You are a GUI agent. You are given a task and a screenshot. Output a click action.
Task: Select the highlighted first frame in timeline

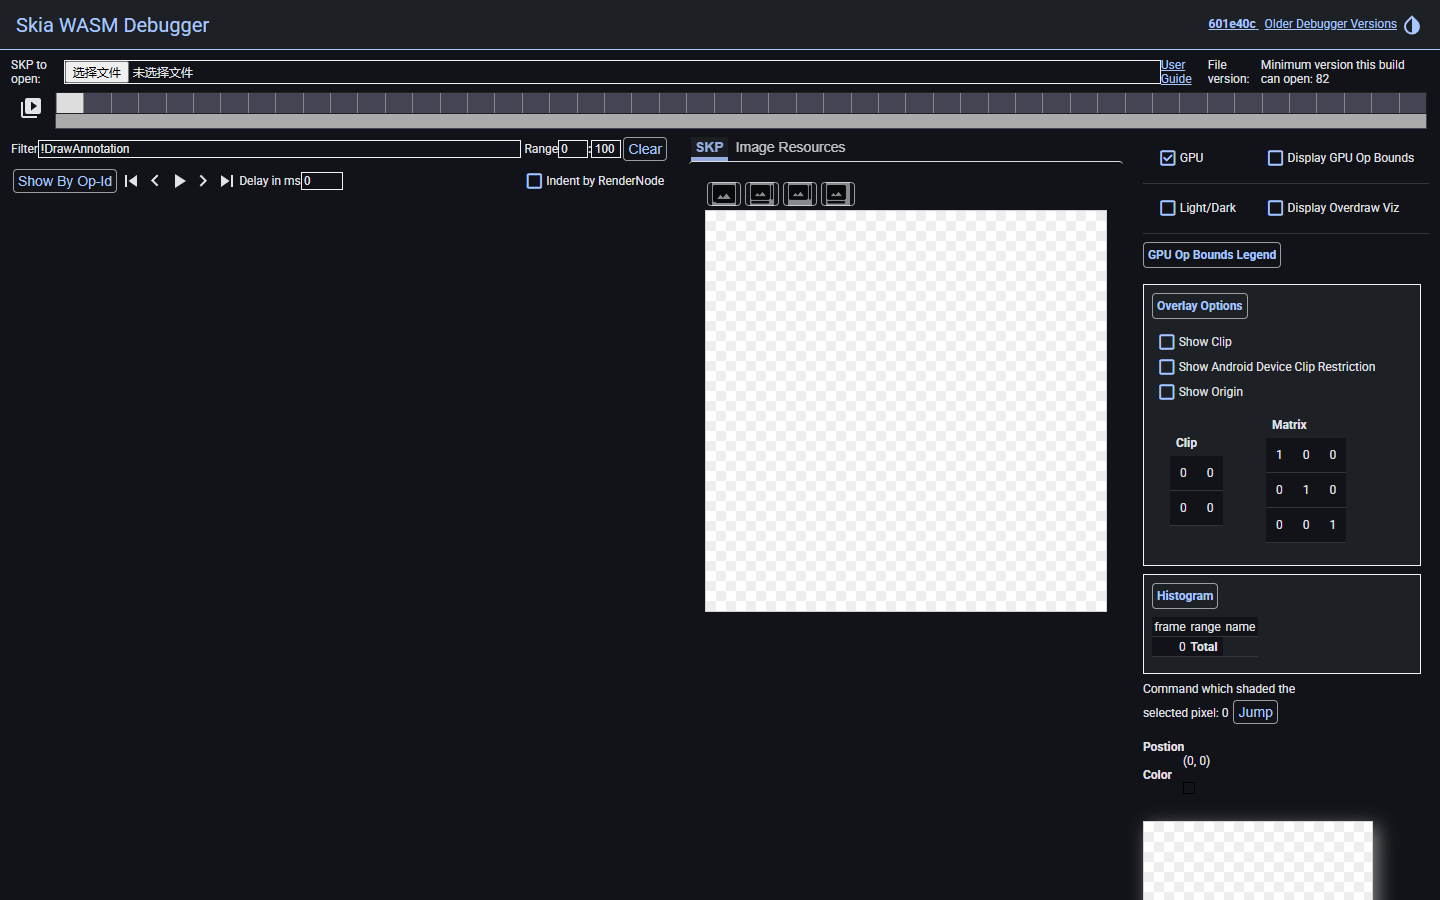pos(70,103)
